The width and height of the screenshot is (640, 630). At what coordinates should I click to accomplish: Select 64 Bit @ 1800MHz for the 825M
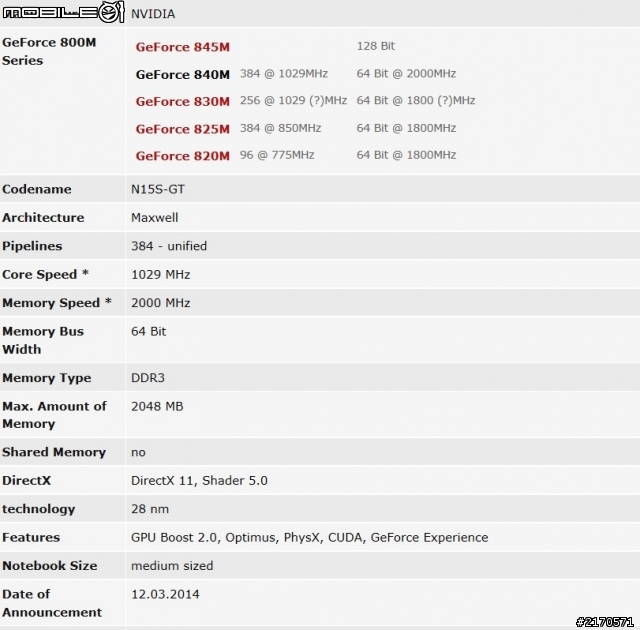(406, 128)
